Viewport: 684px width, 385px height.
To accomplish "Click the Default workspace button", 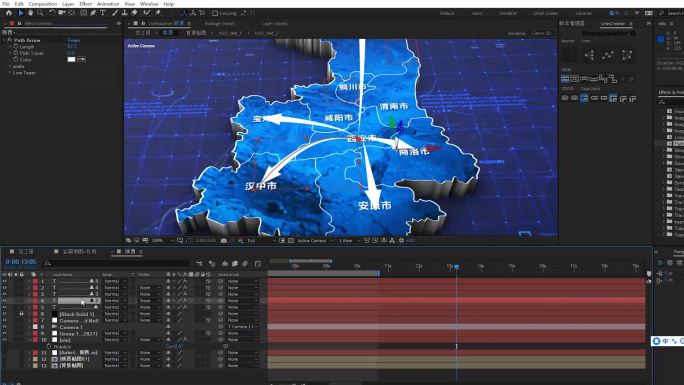I will (x=447, y=14).
